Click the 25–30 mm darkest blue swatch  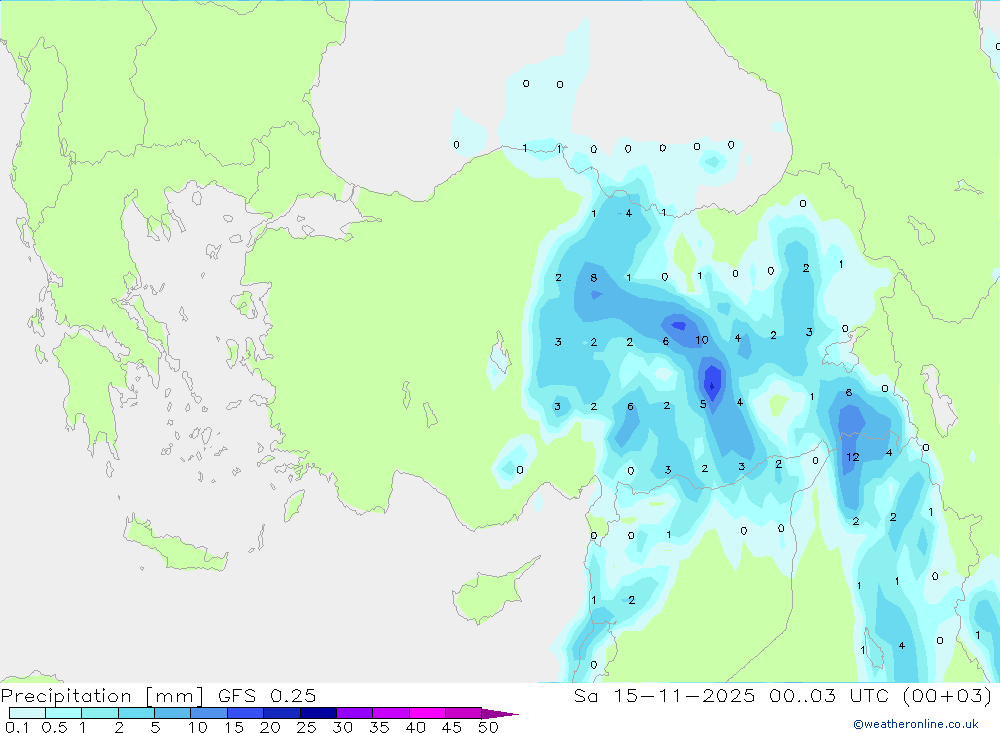[318, 713]
